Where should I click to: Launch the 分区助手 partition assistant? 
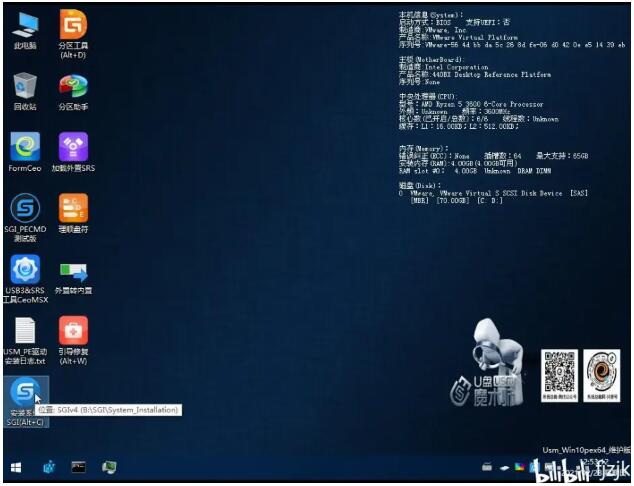[x=73, y=86]
